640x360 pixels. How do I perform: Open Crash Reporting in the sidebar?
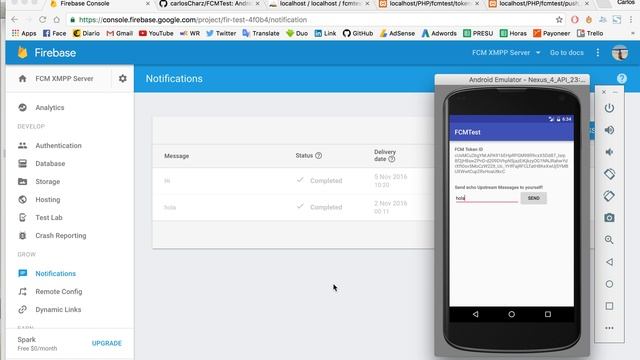[x=61, y=236]
